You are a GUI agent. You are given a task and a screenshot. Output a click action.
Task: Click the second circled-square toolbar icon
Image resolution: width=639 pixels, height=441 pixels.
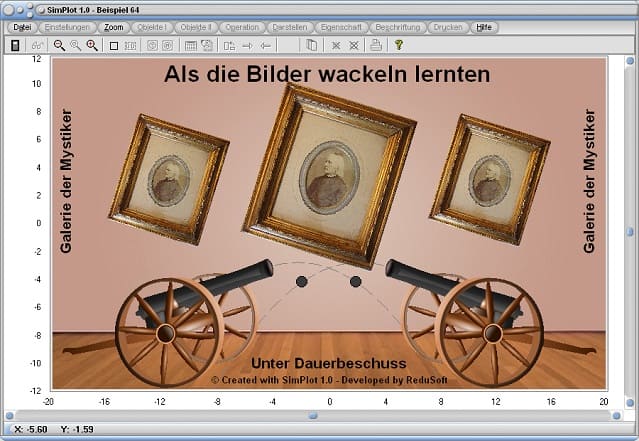(x=167, y=45)
